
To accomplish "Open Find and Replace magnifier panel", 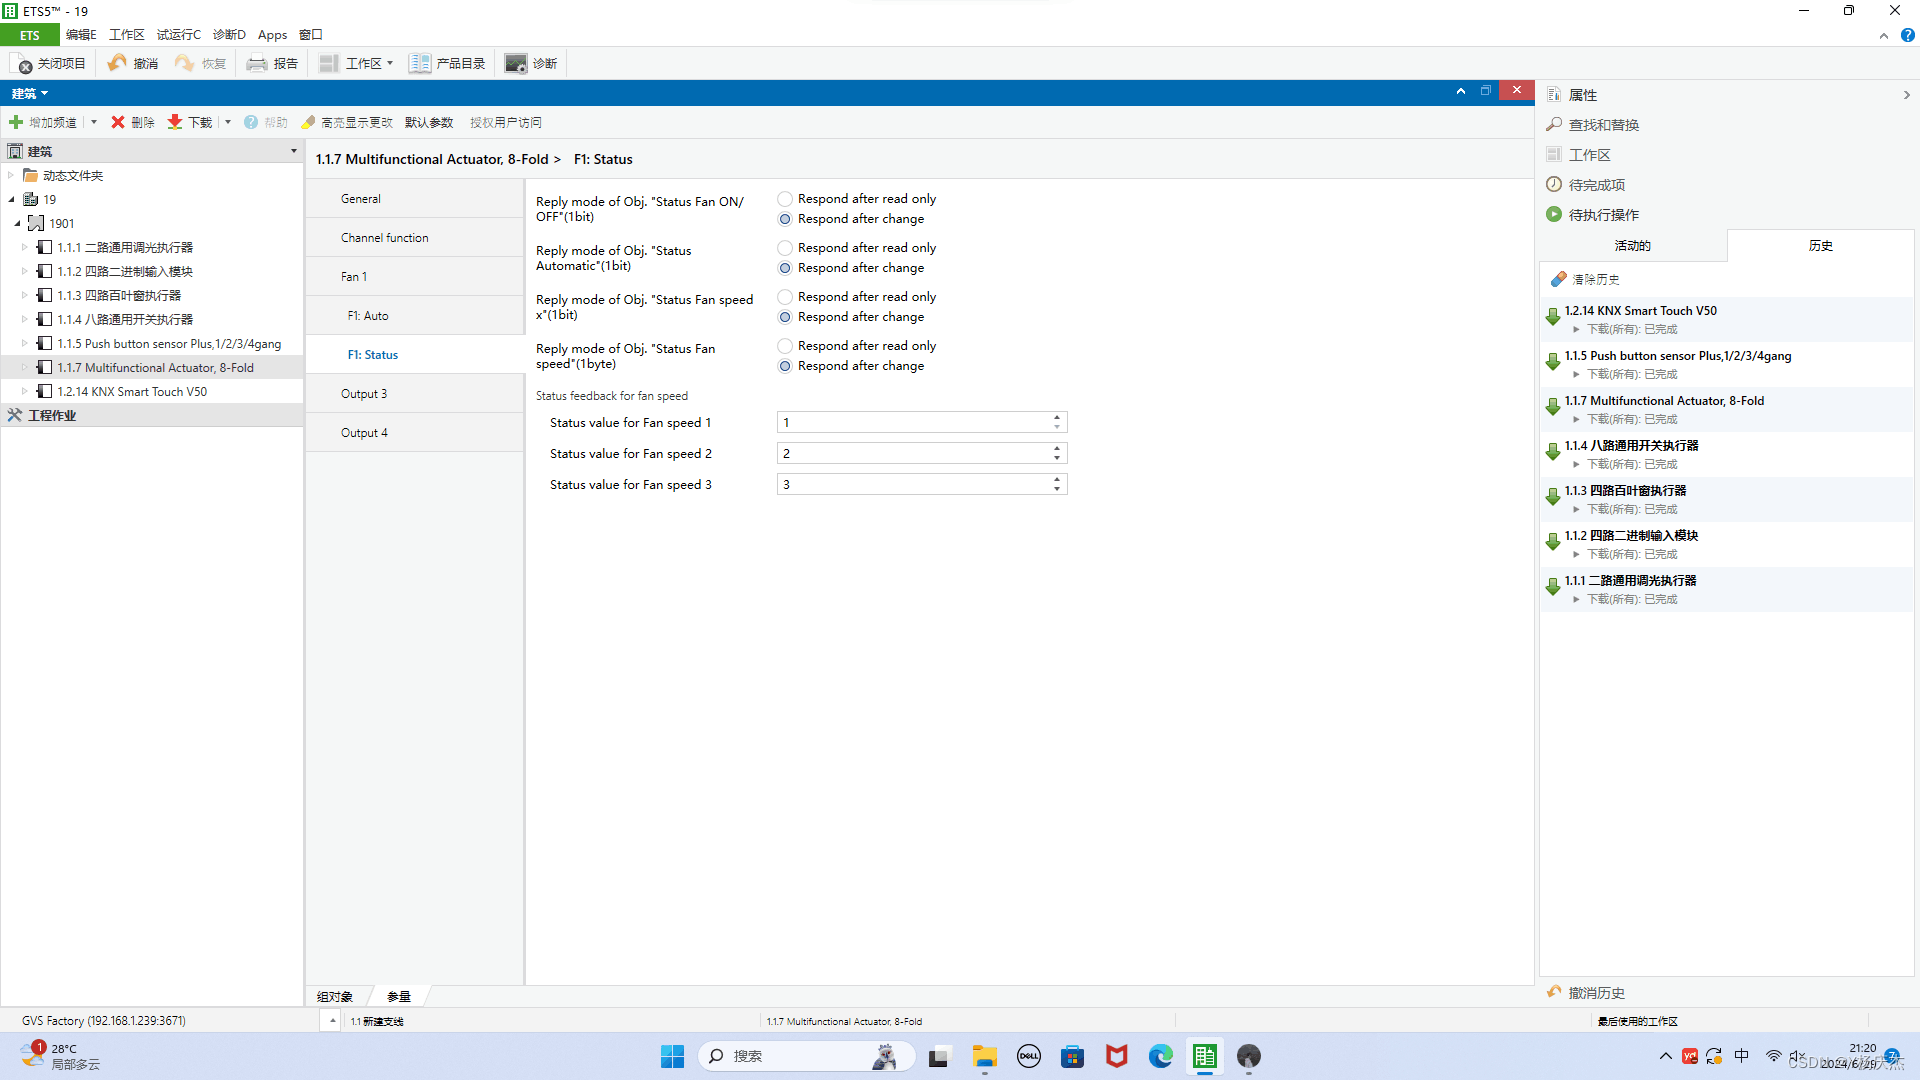I will (1554, 125).
